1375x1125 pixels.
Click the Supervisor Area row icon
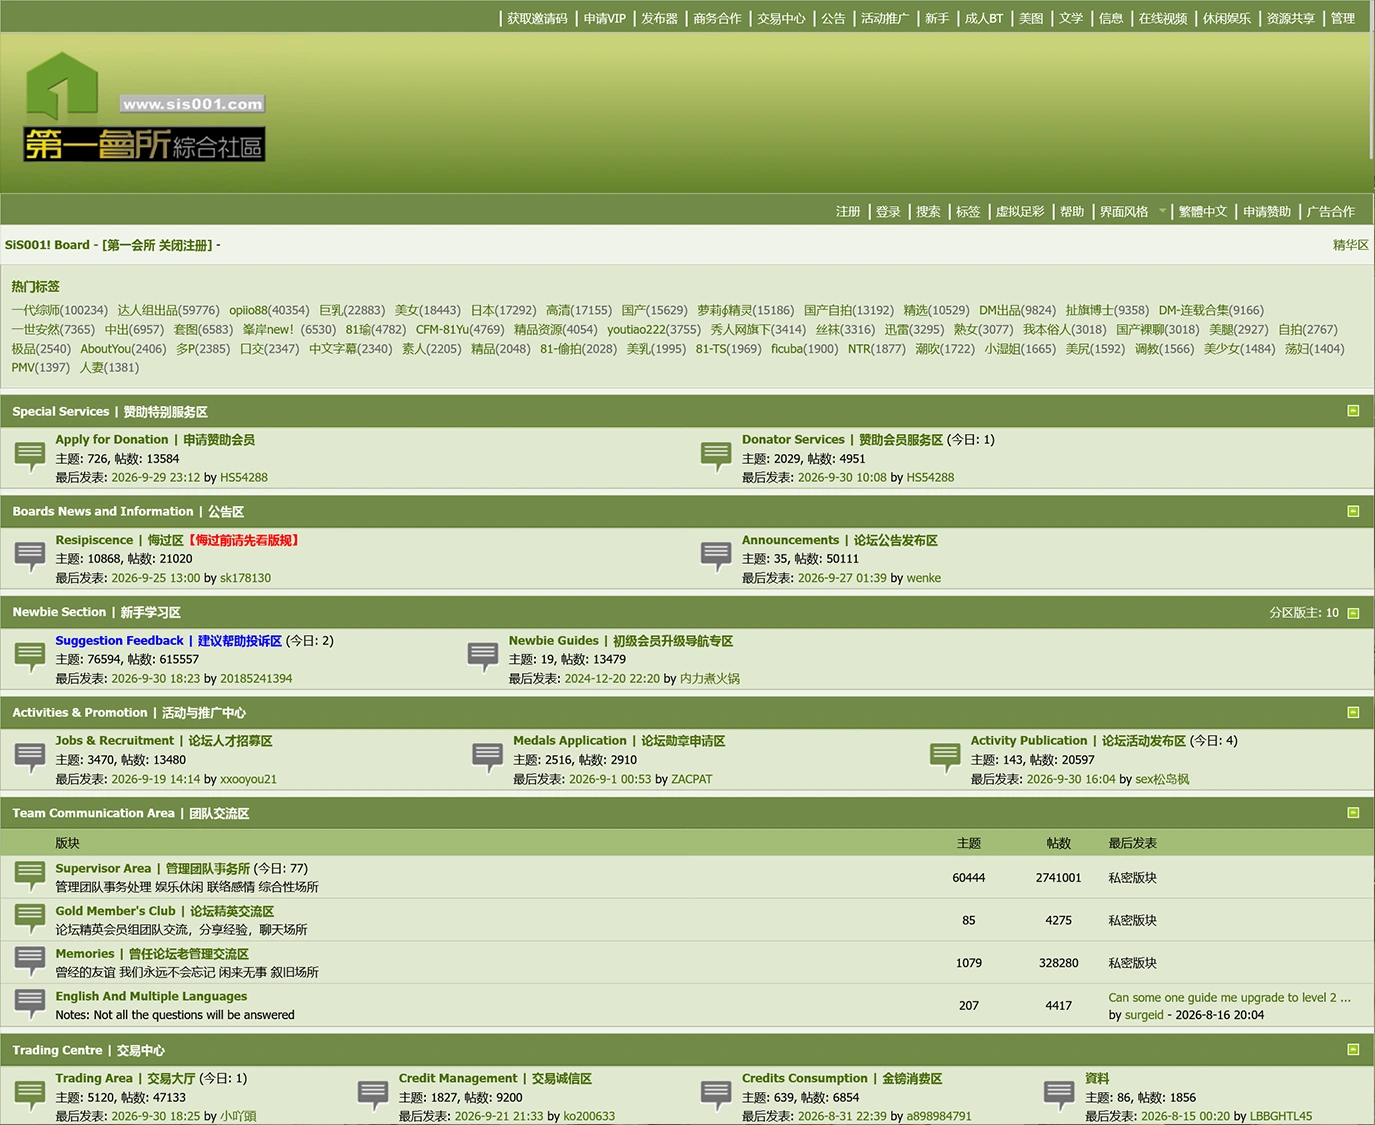point(30,876)
